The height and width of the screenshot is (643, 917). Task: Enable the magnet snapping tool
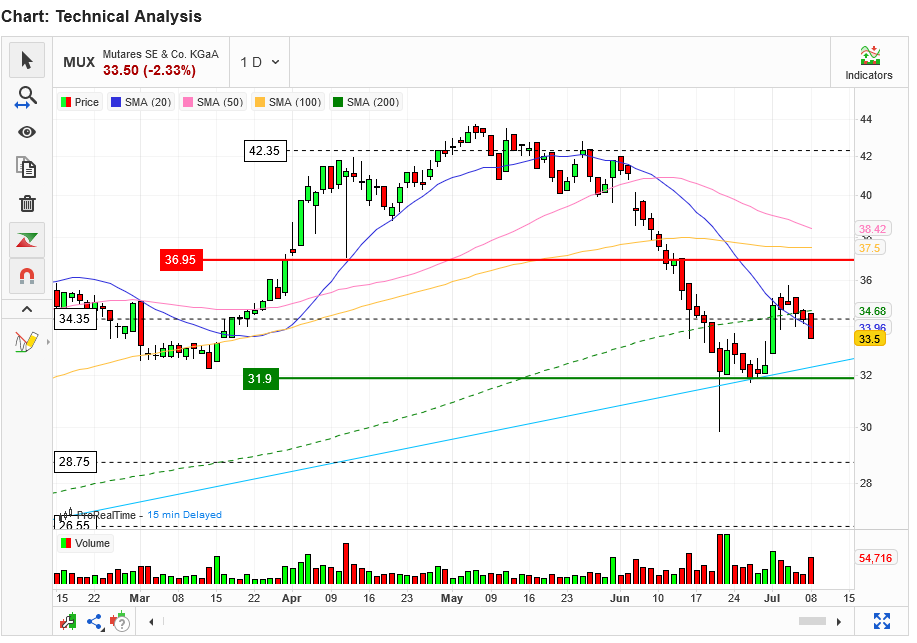click(x=27, y=276)
